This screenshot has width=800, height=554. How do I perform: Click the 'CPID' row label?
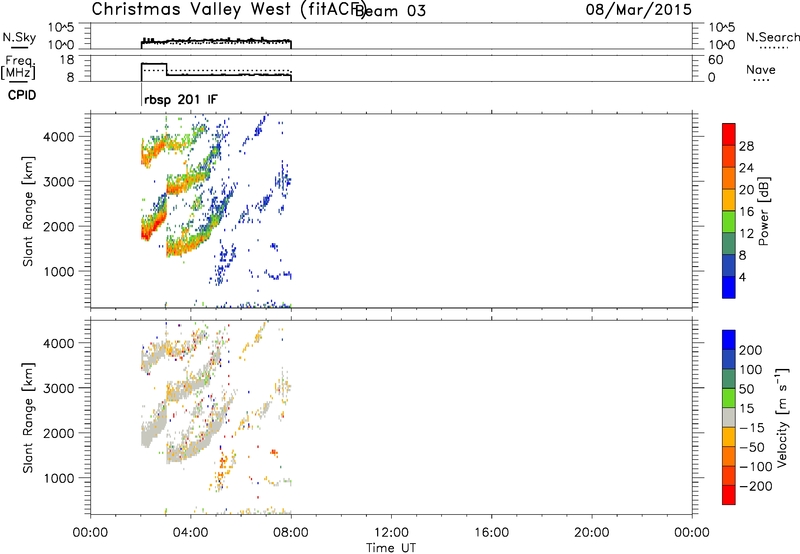[x=22, y=95]
